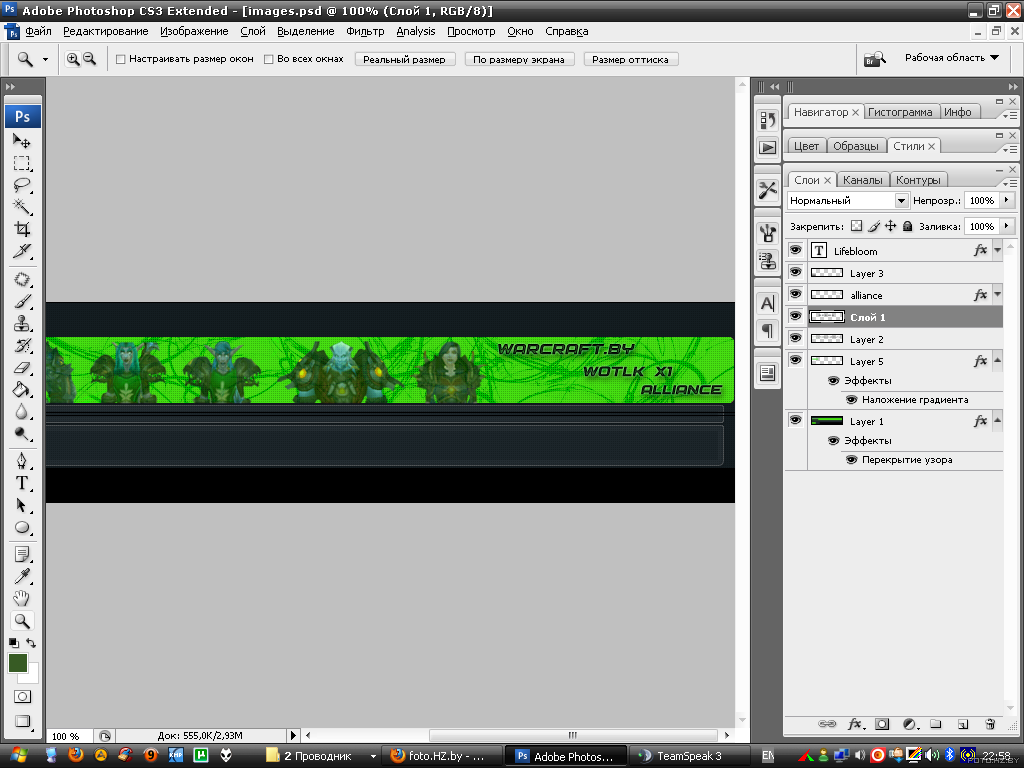
Task: Add a layer mask from Layers panel
Action: [882, 724]
